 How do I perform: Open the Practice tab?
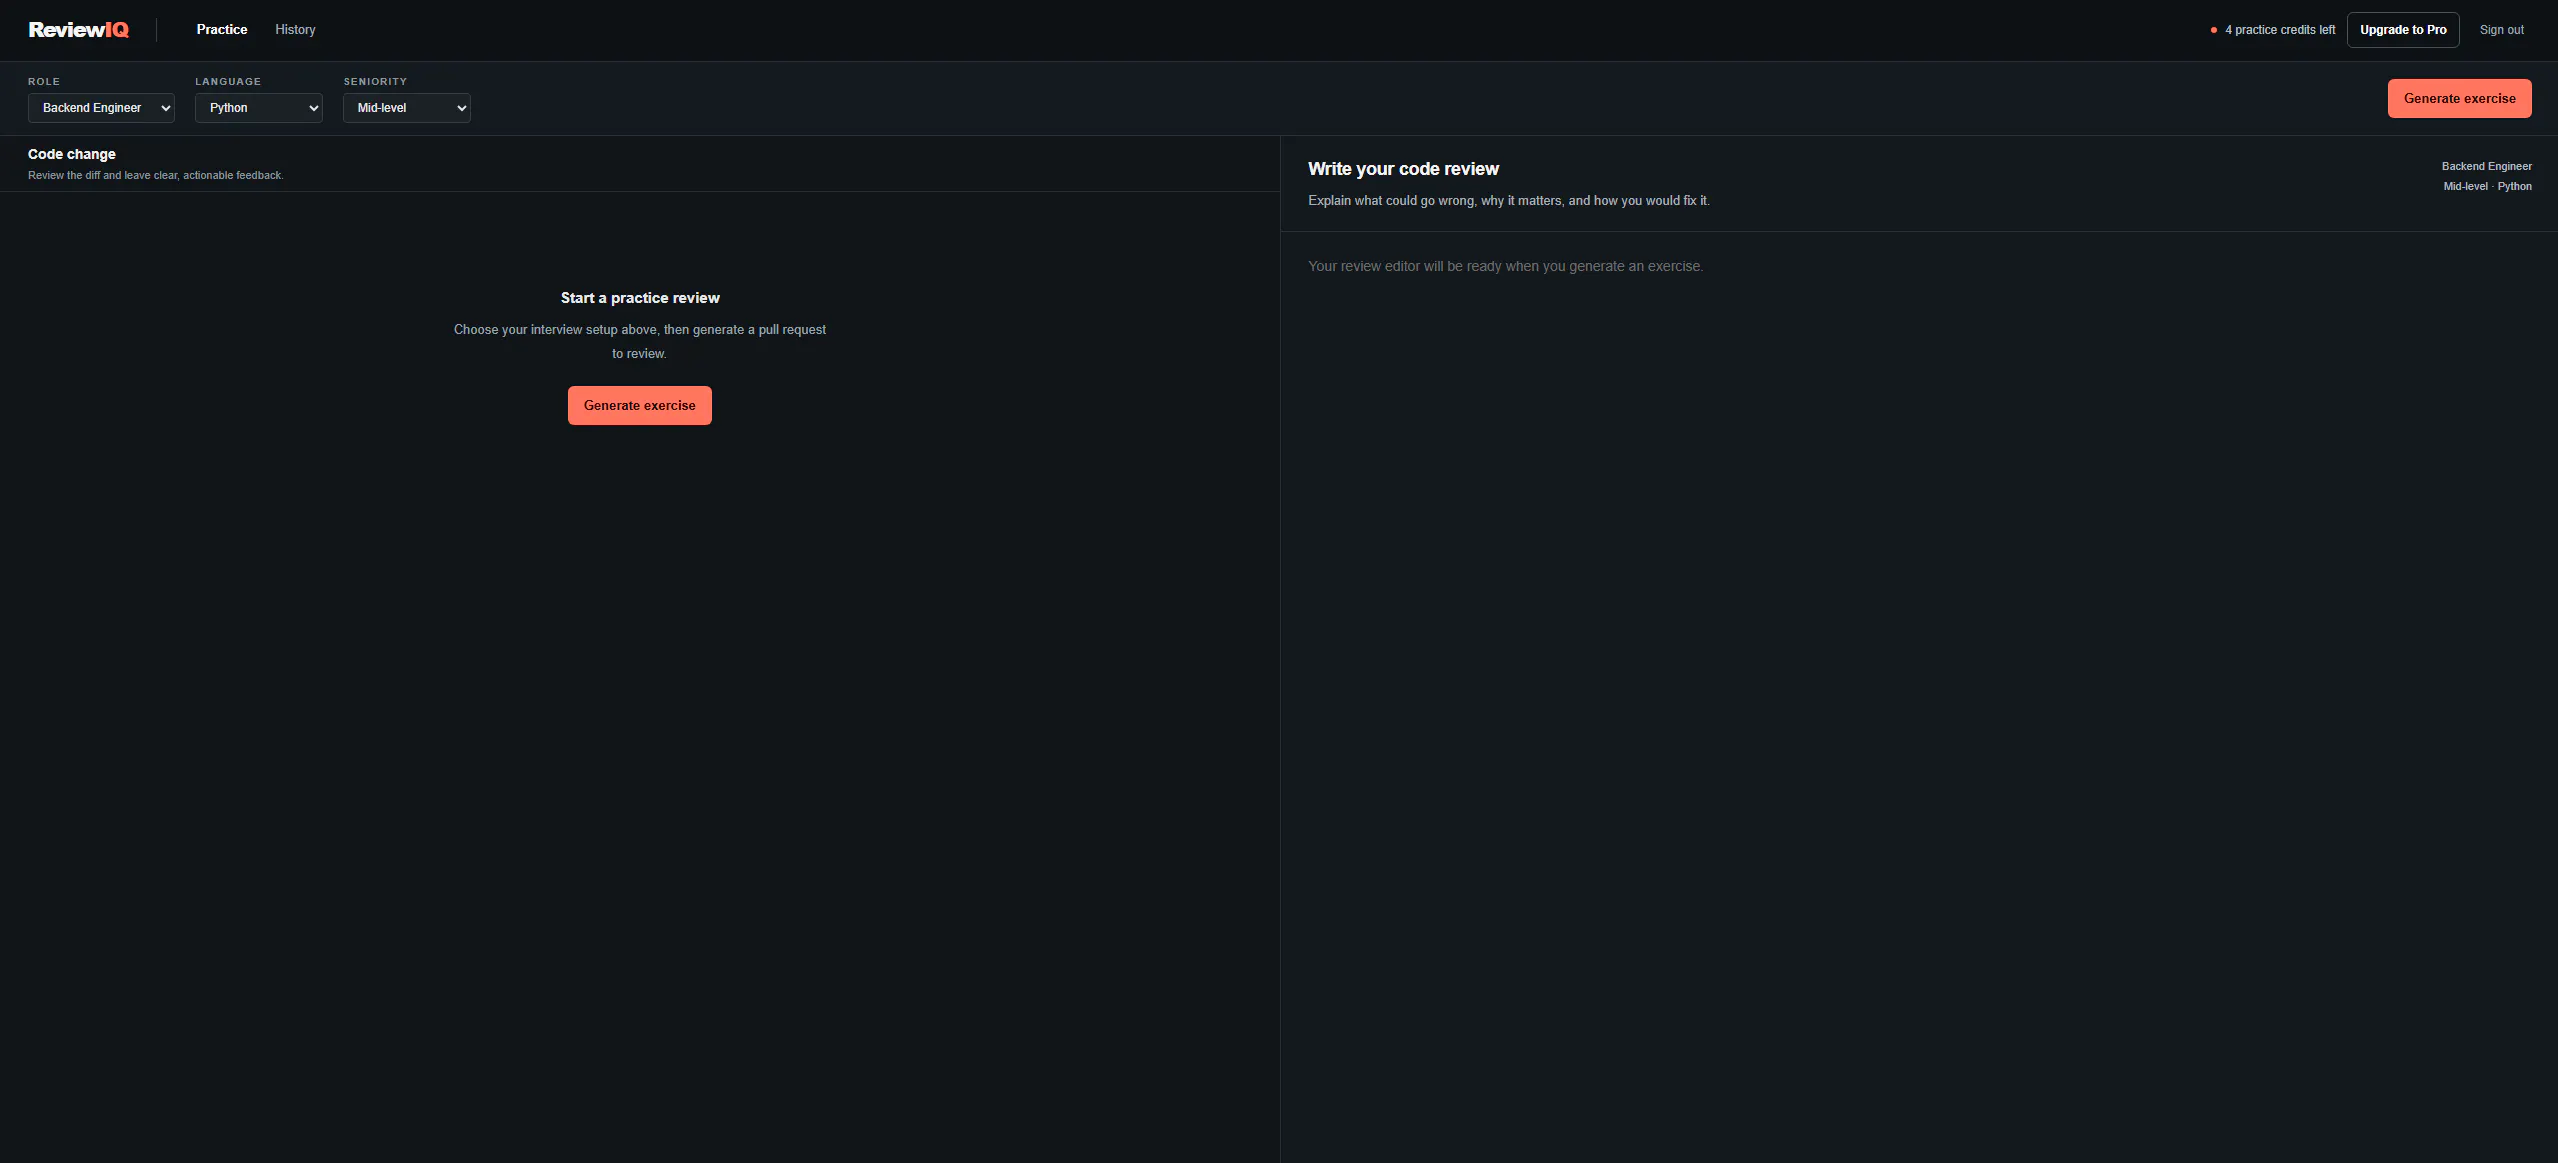tap(222, 30)
